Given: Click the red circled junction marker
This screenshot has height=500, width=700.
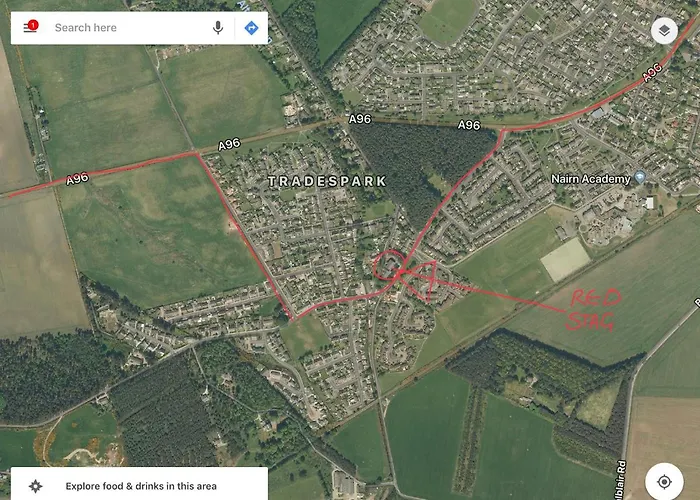Looking at the screenshot, I should tap(389, 265).
